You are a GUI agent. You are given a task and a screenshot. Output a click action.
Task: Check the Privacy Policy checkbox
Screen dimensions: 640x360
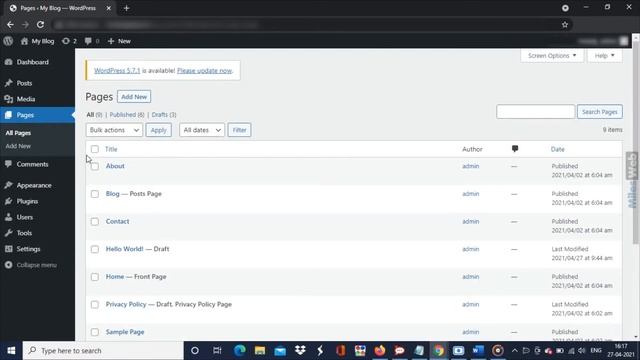95,305
